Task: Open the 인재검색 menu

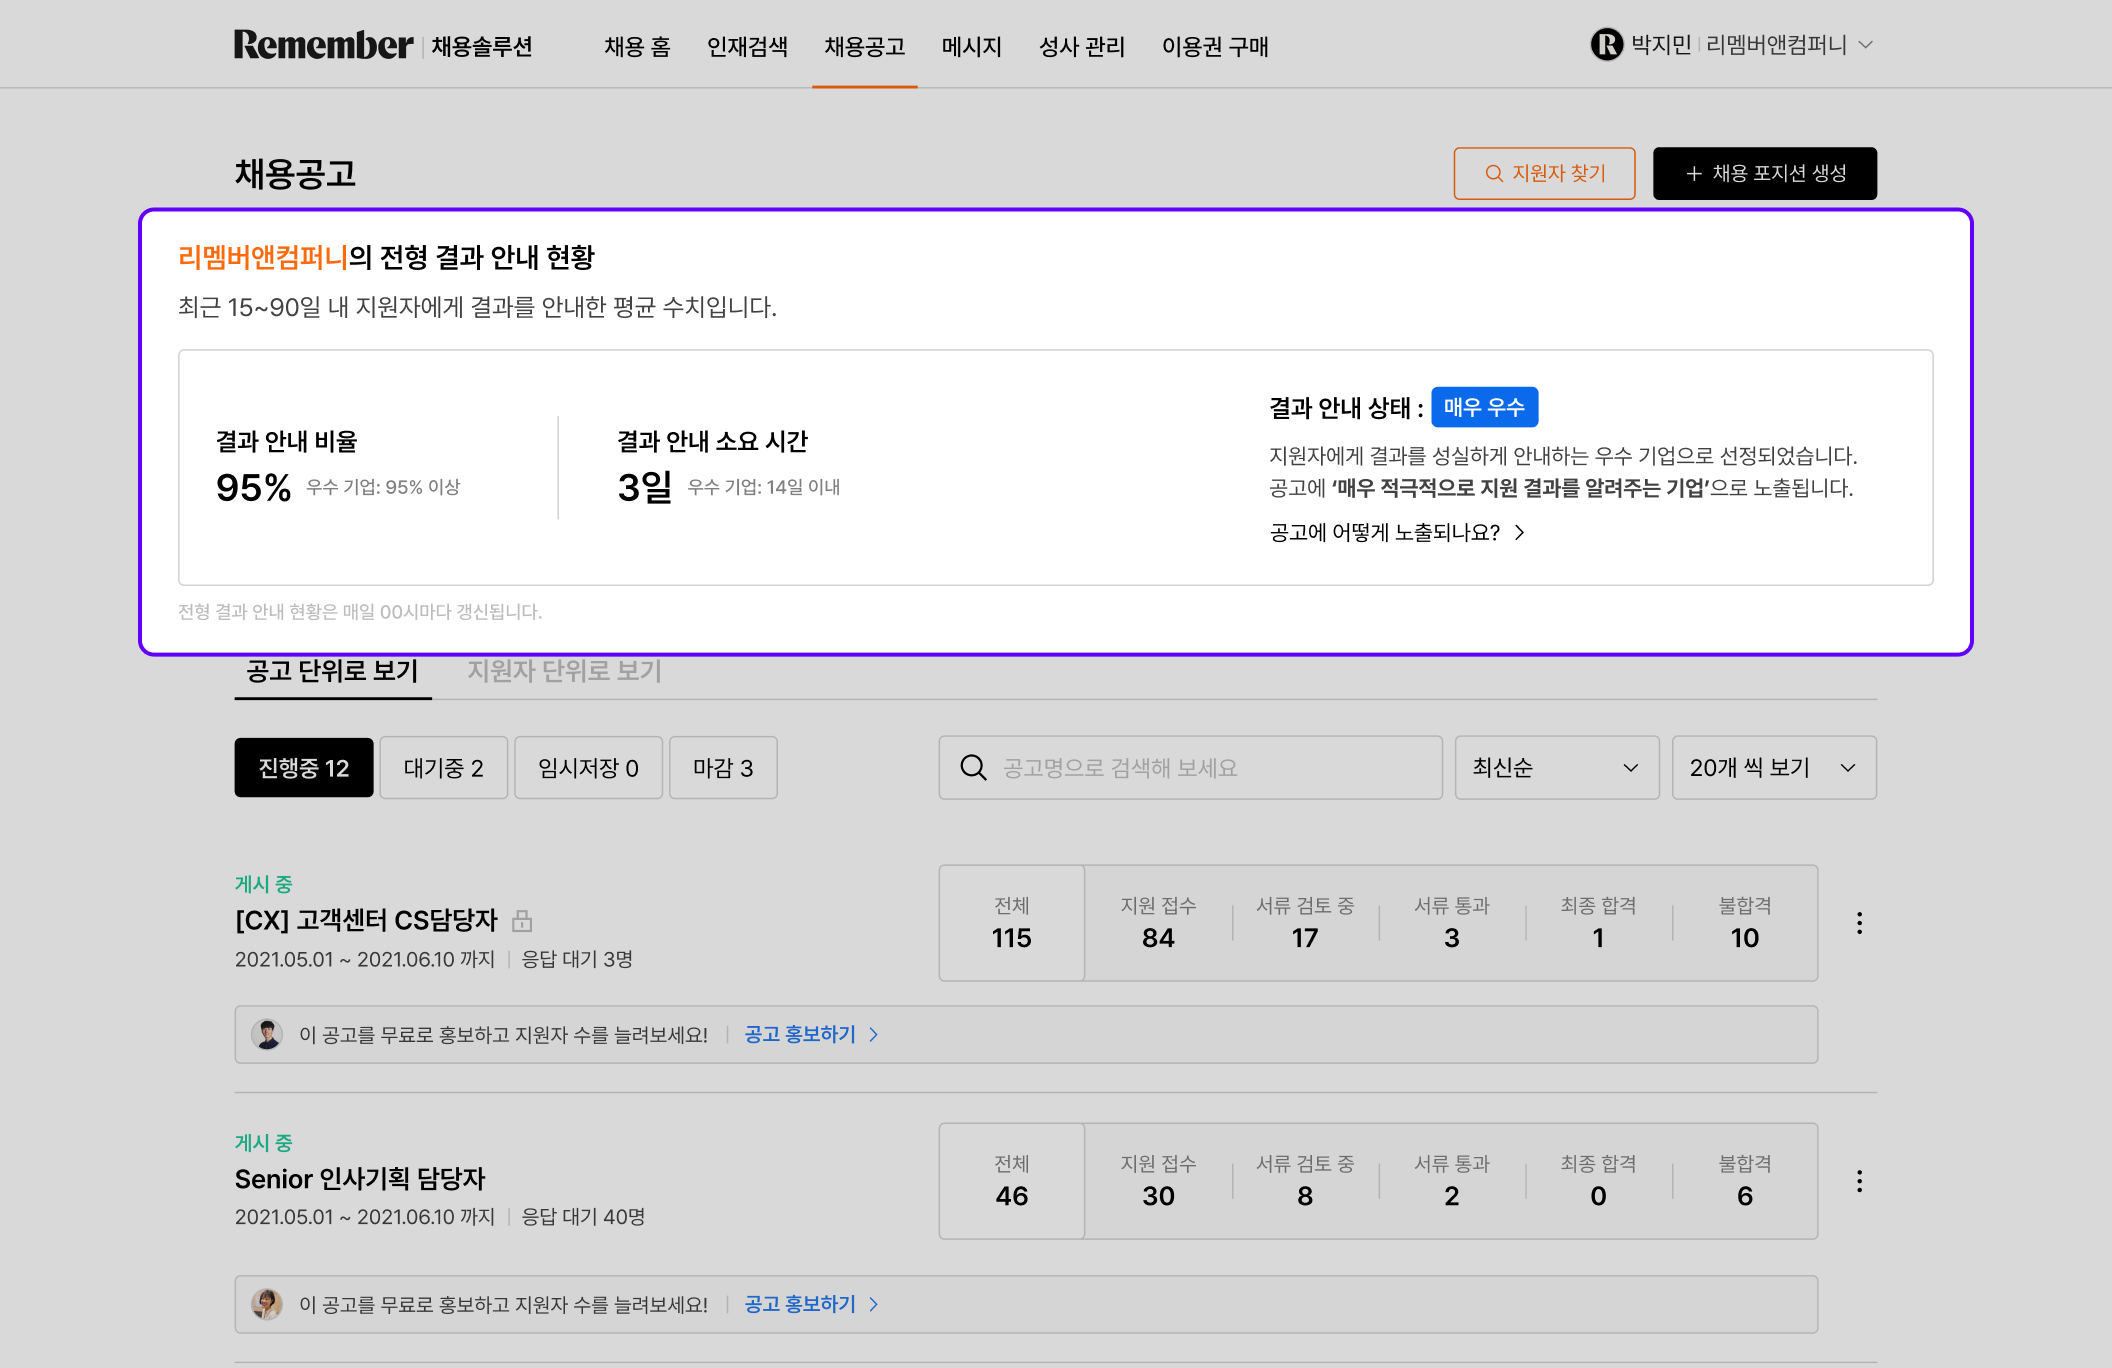Action: [x=747, y=46]
